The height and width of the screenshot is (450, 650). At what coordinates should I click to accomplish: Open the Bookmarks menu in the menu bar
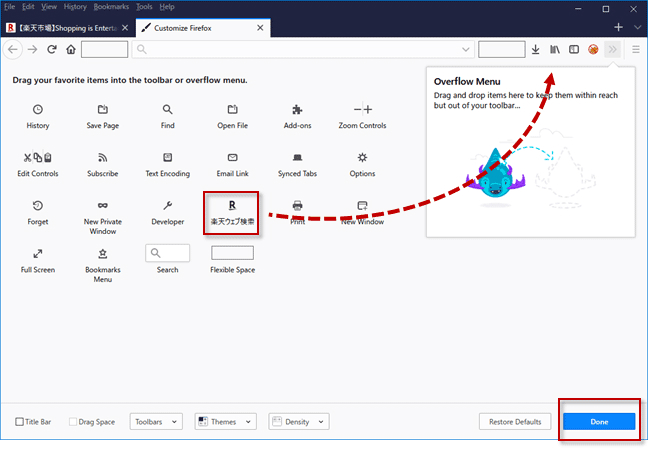click(x=111, y=7)
